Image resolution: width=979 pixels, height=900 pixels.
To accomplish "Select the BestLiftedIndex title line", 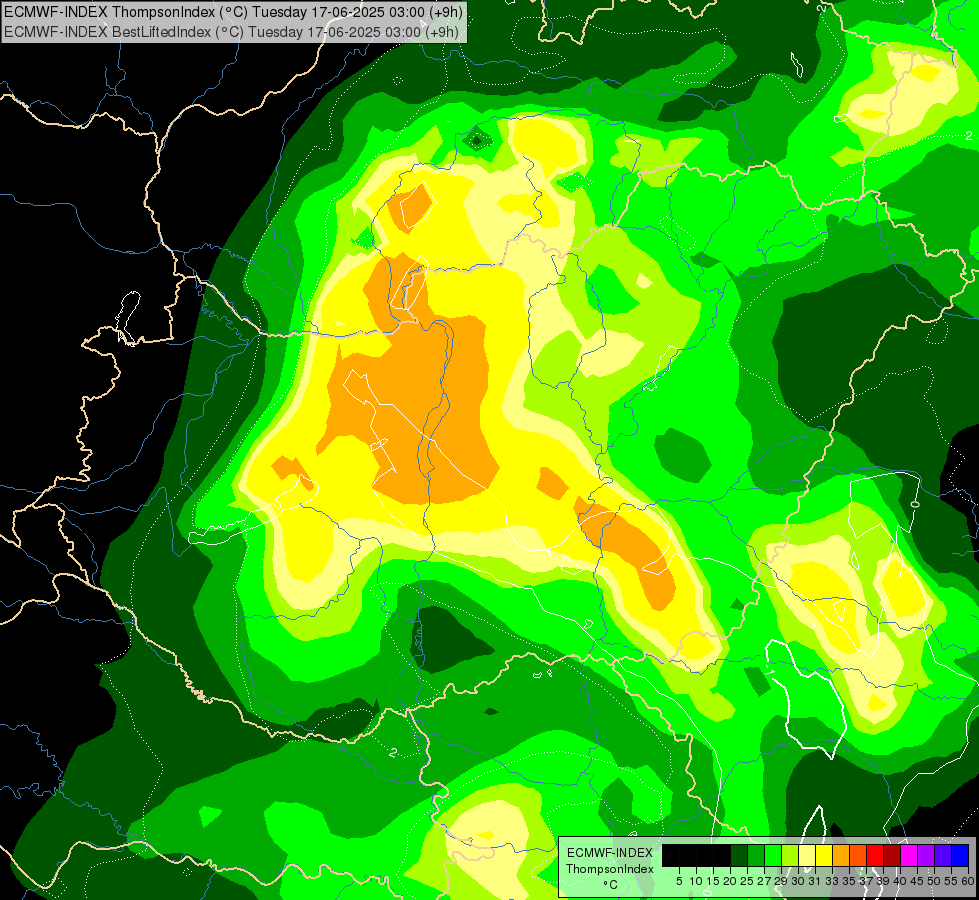I will [x=231, y=32].
